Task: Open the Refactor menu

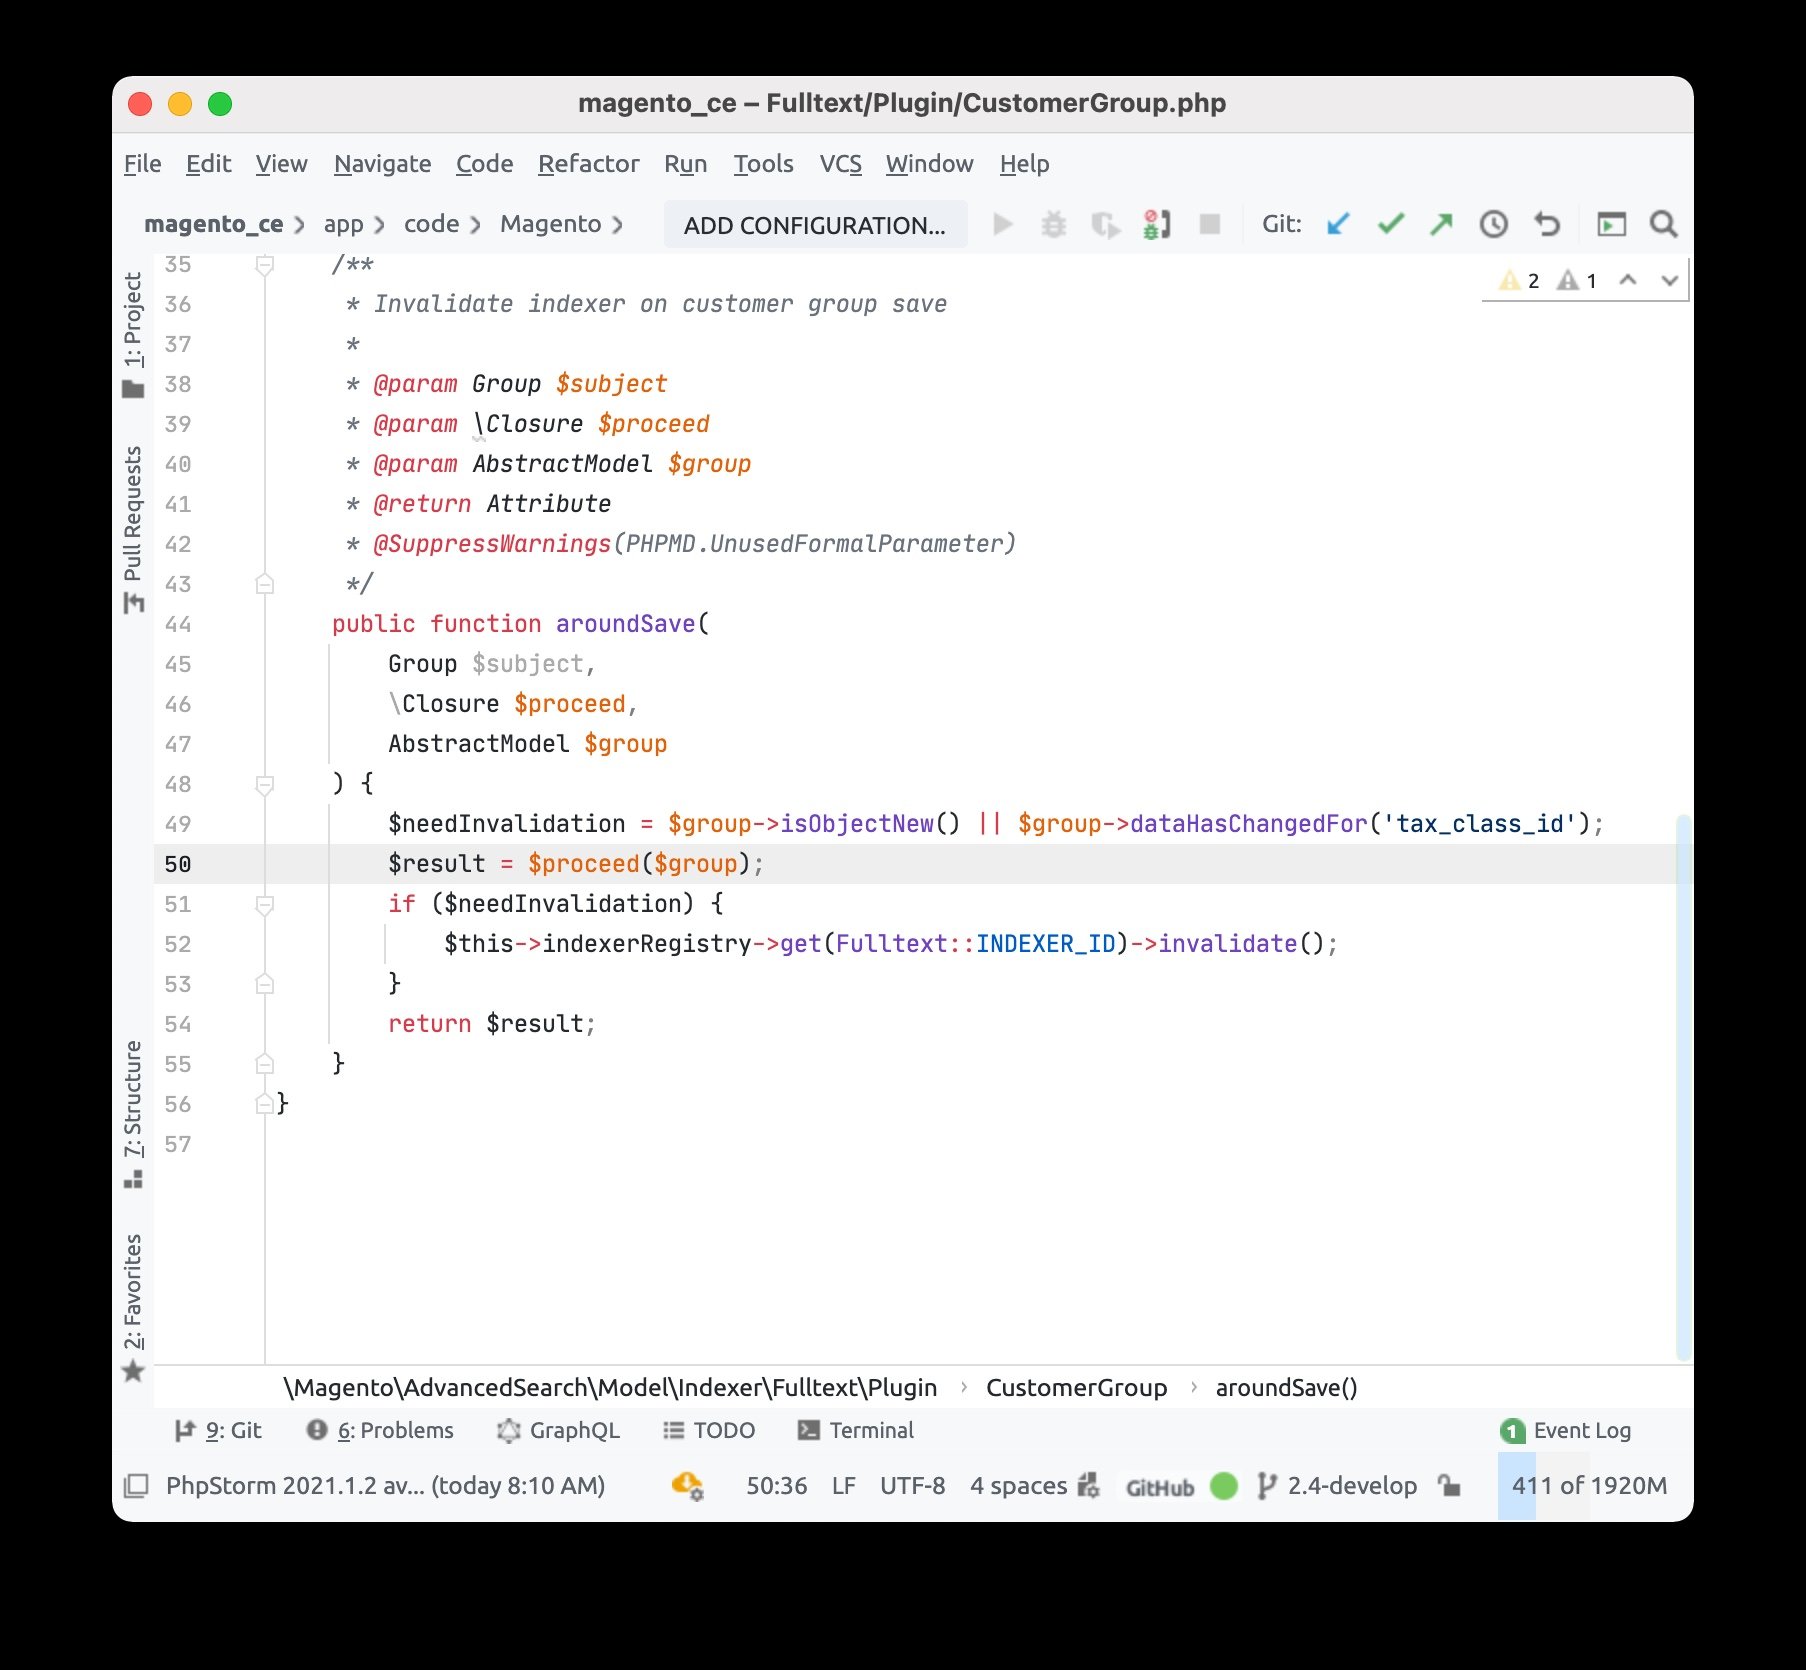Action: (x=588, y=164)
